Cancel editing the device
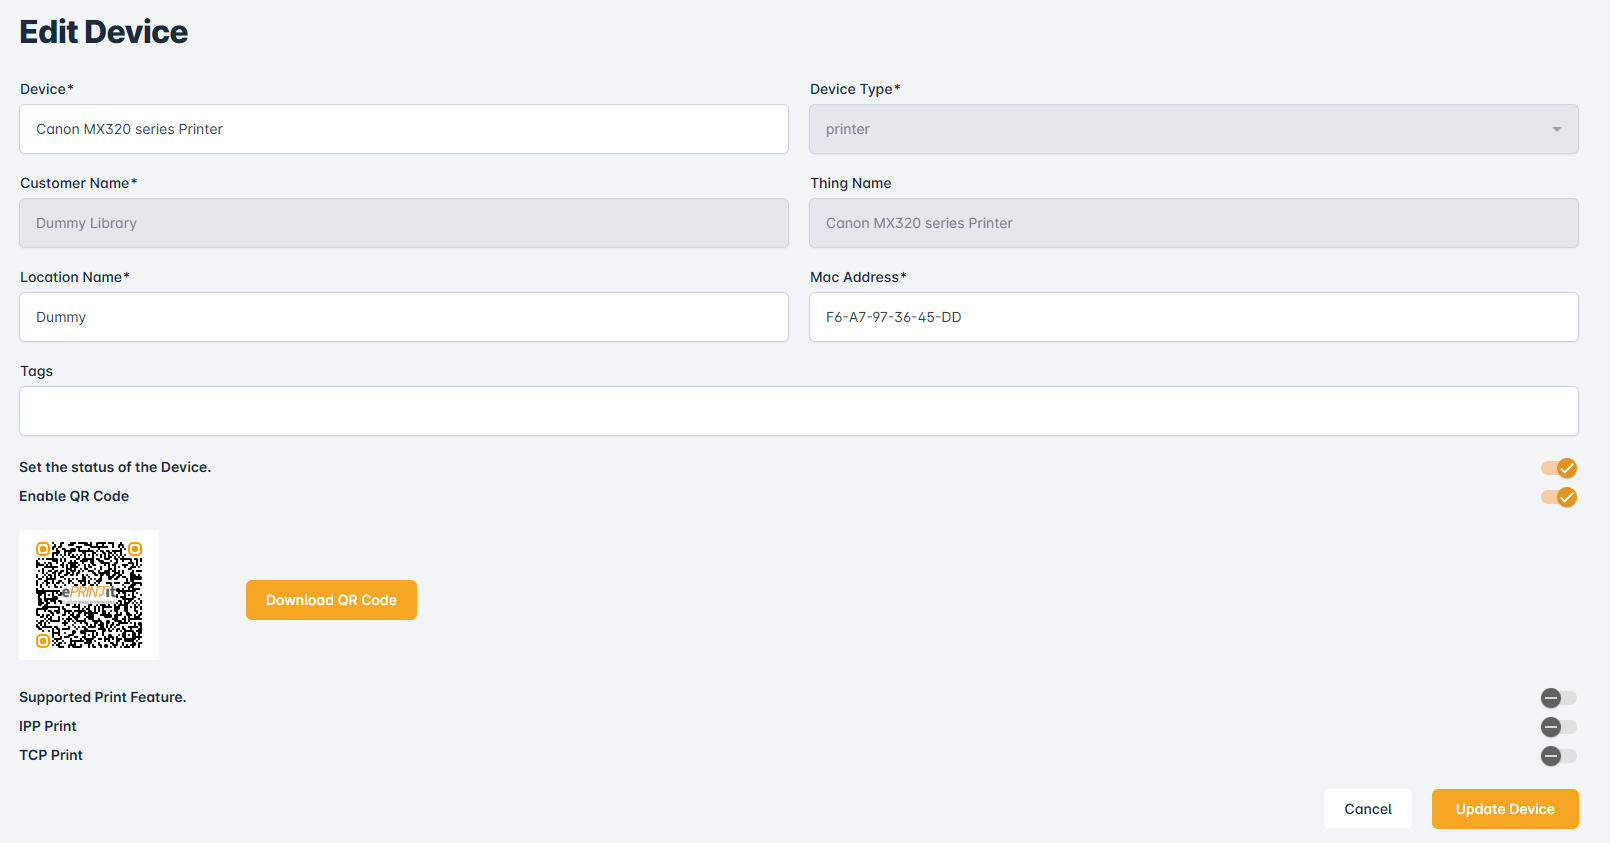This screenshot has width=1610, height=843. coord(1367,809)
